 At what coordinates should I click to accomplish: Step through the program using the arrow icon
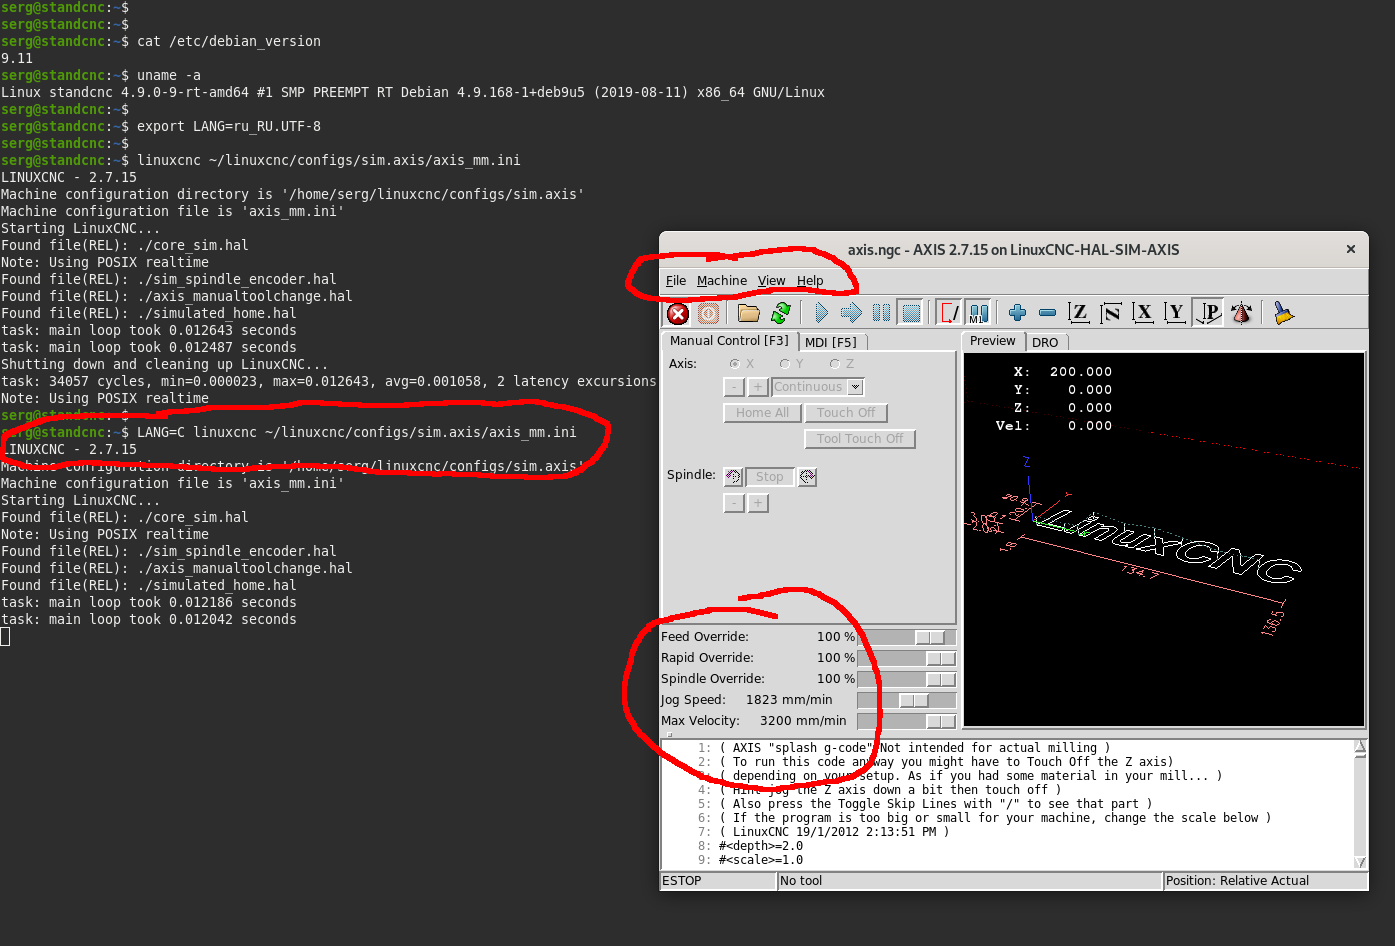pyautogui.click(x=851, y=314)
